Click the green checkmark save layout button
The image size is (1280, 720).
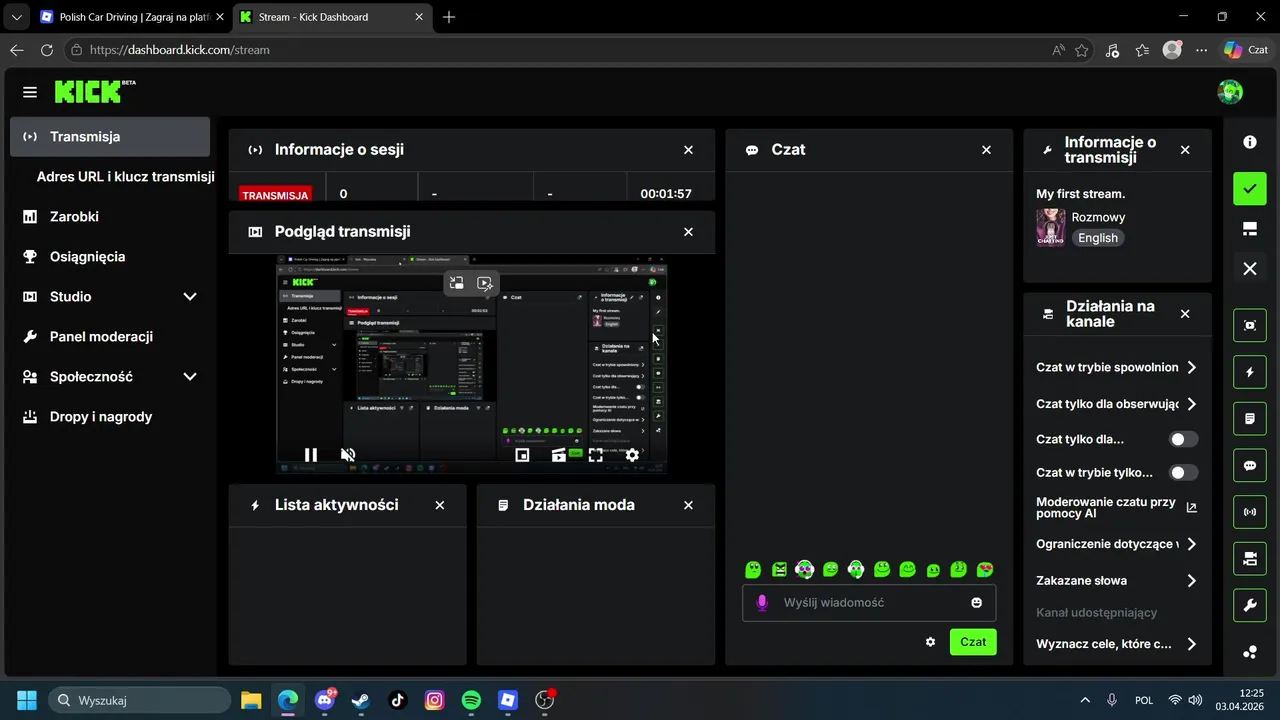coord(1250,188)
